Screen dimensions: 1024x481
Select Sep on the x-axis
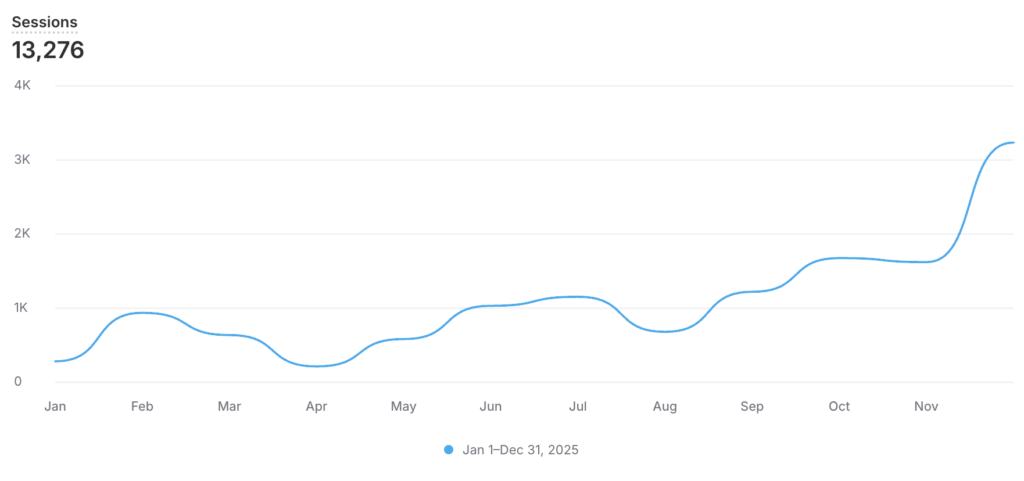point(752,407)
